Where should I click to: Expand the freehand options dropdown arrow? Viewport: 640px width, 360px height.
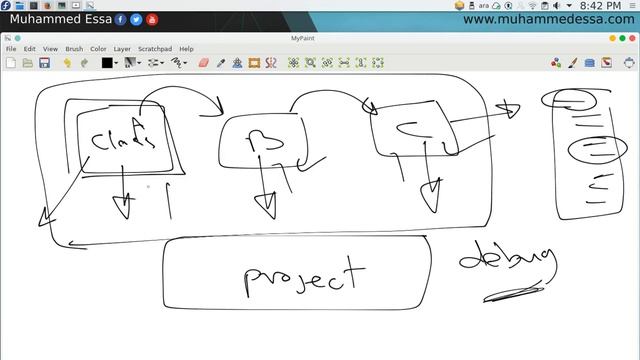pyautogui.click(x=186, y=63)
